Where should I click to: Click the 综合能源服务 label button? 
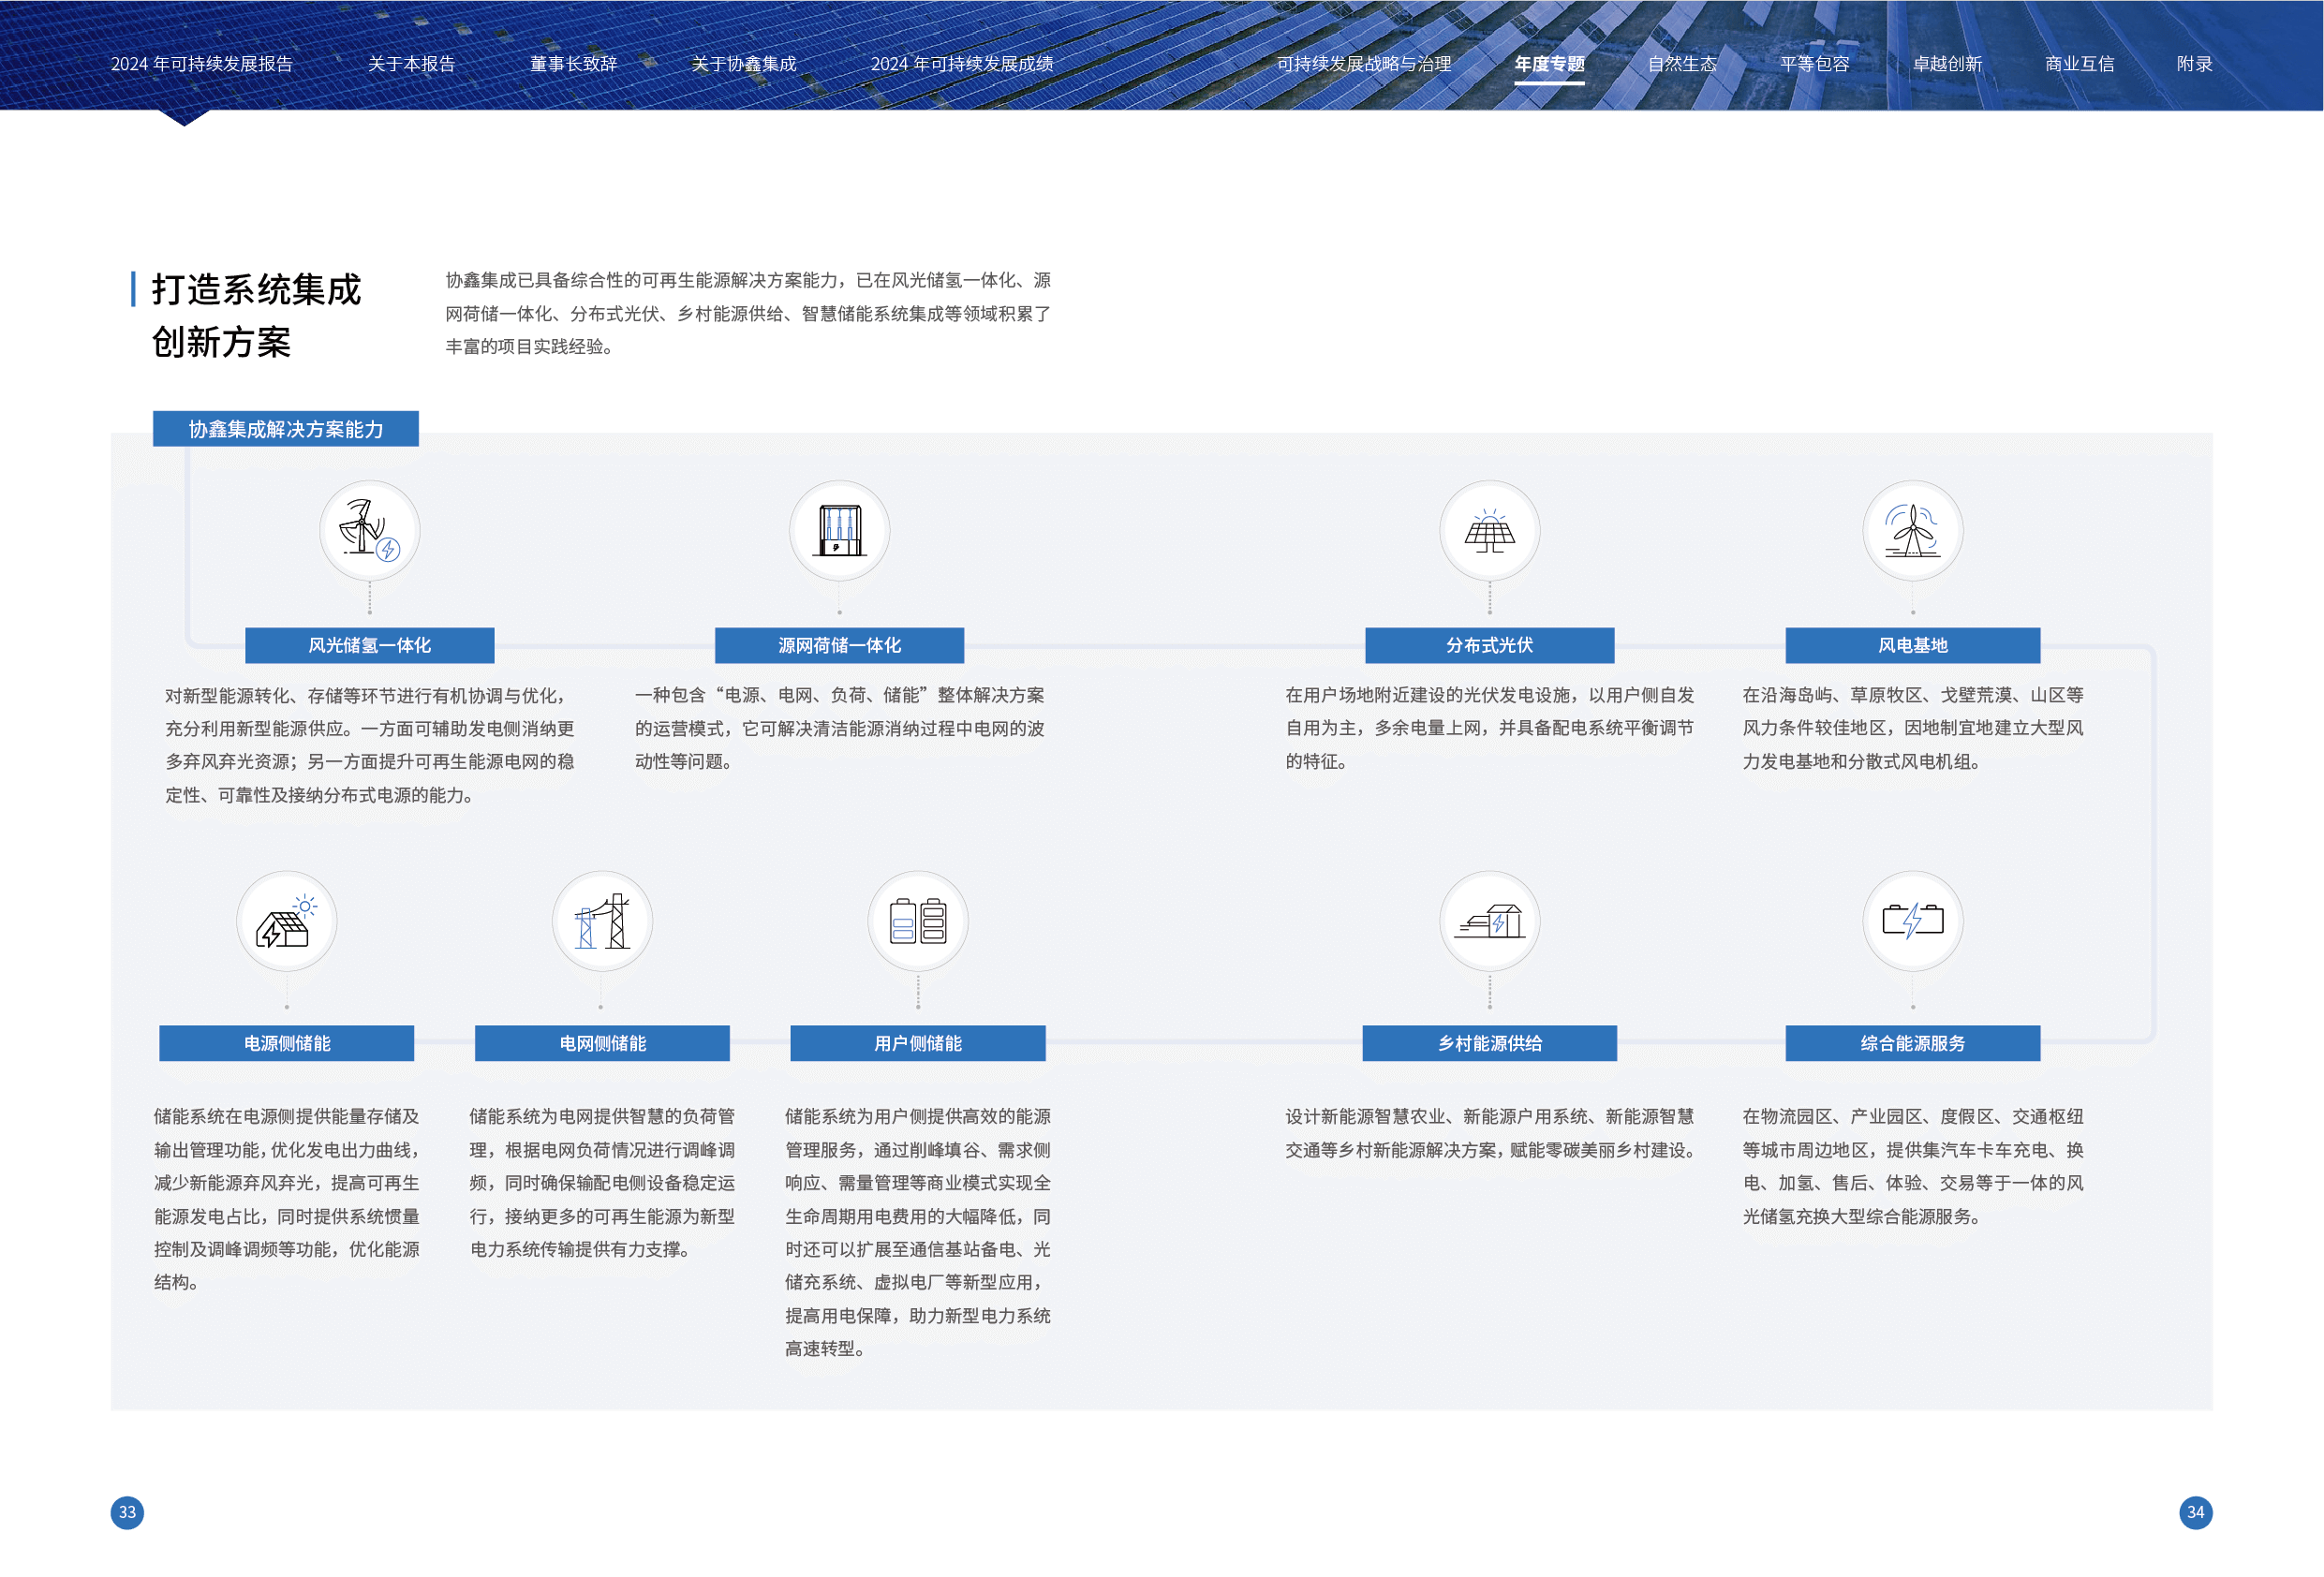pyautogui.click(x=1912, y=1043)
